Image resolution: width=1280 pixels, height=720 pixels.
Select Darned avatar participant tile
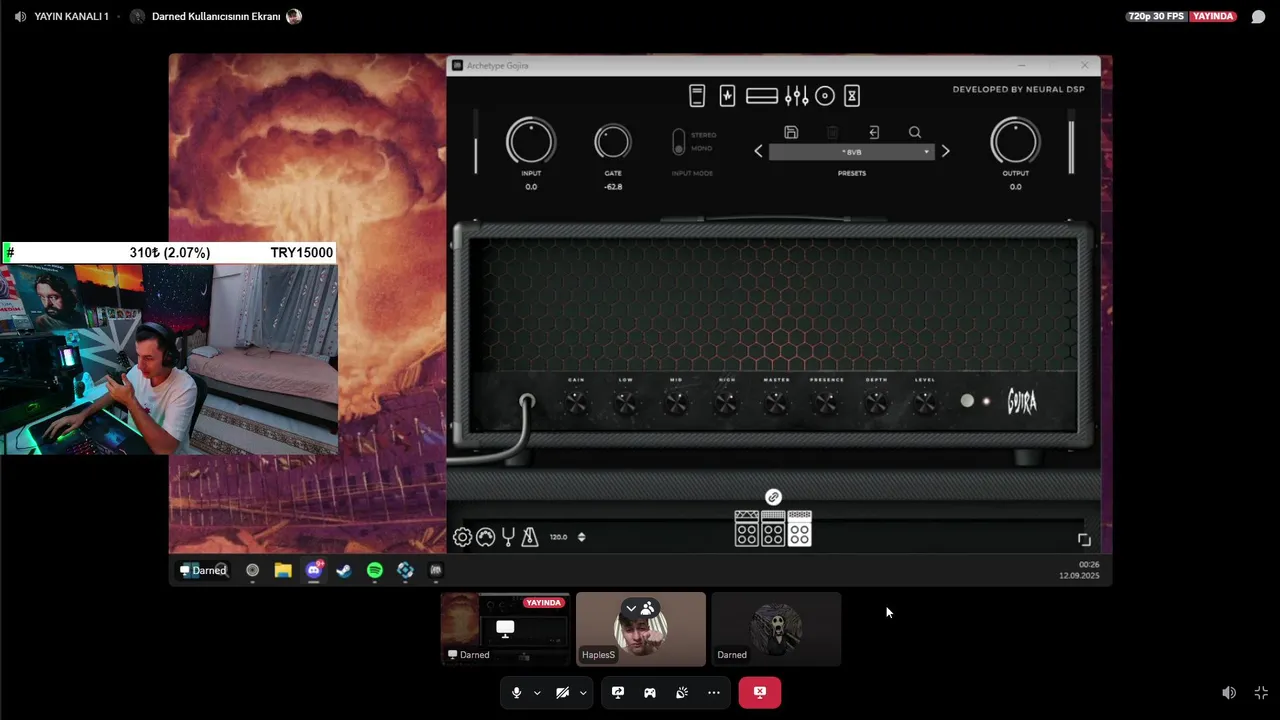point(776,629)
